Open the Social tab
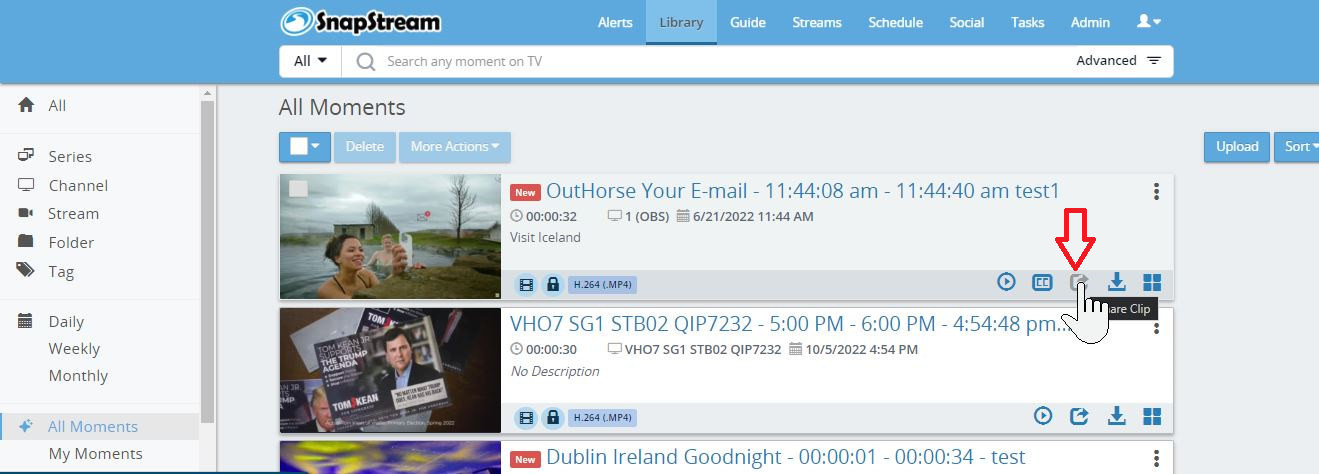Viewport: 1319px width, 474px height. 967,22
